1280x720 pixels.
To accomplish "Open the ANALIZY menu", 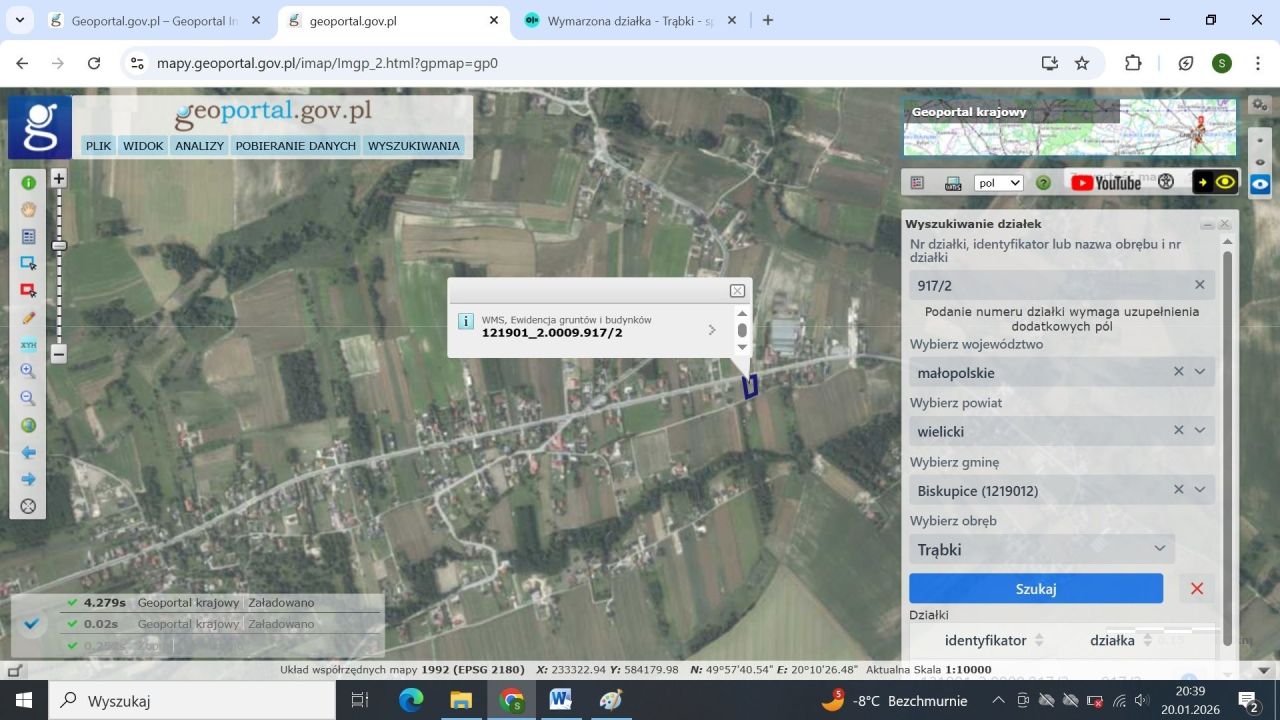I will pos(199,146).
